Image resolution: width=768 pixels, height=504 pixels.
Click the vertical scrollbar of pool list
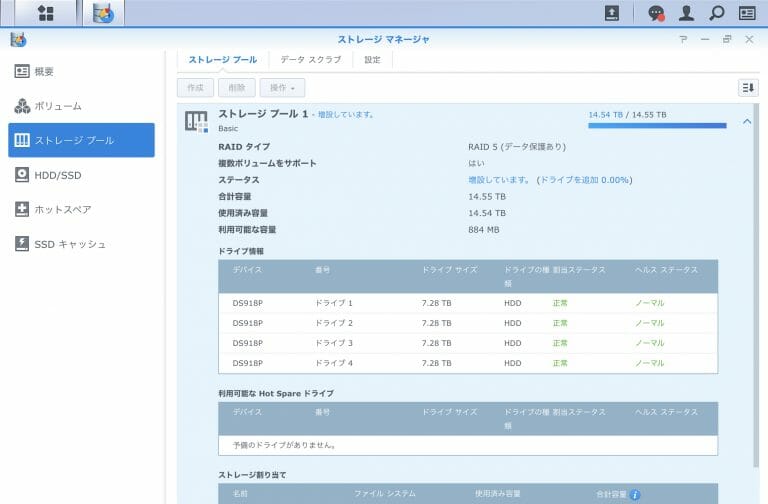pos(756,284)
